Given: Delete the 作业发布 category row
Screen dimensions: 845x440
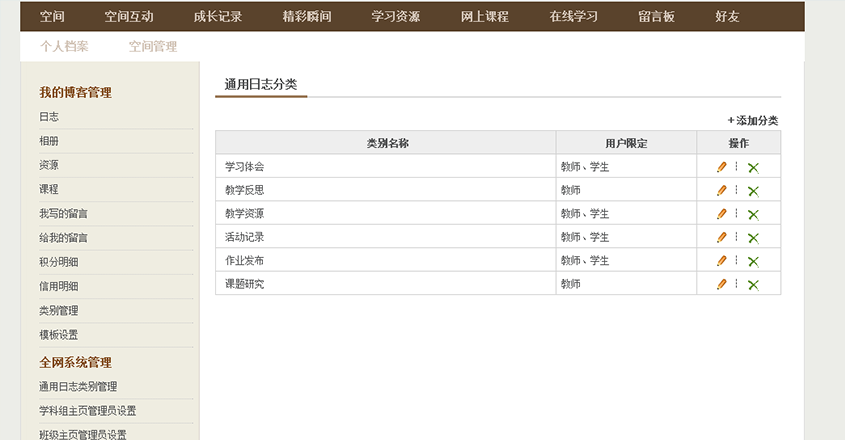Looking at the screenshot, I should click(x=753, y=262).
